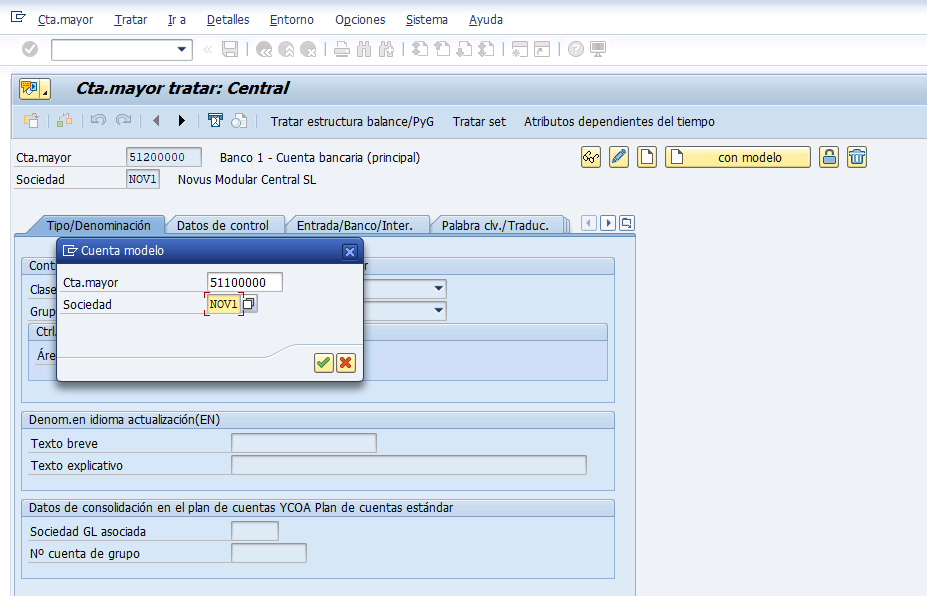Click the Customize local layout monitor icon

[598, 49]
